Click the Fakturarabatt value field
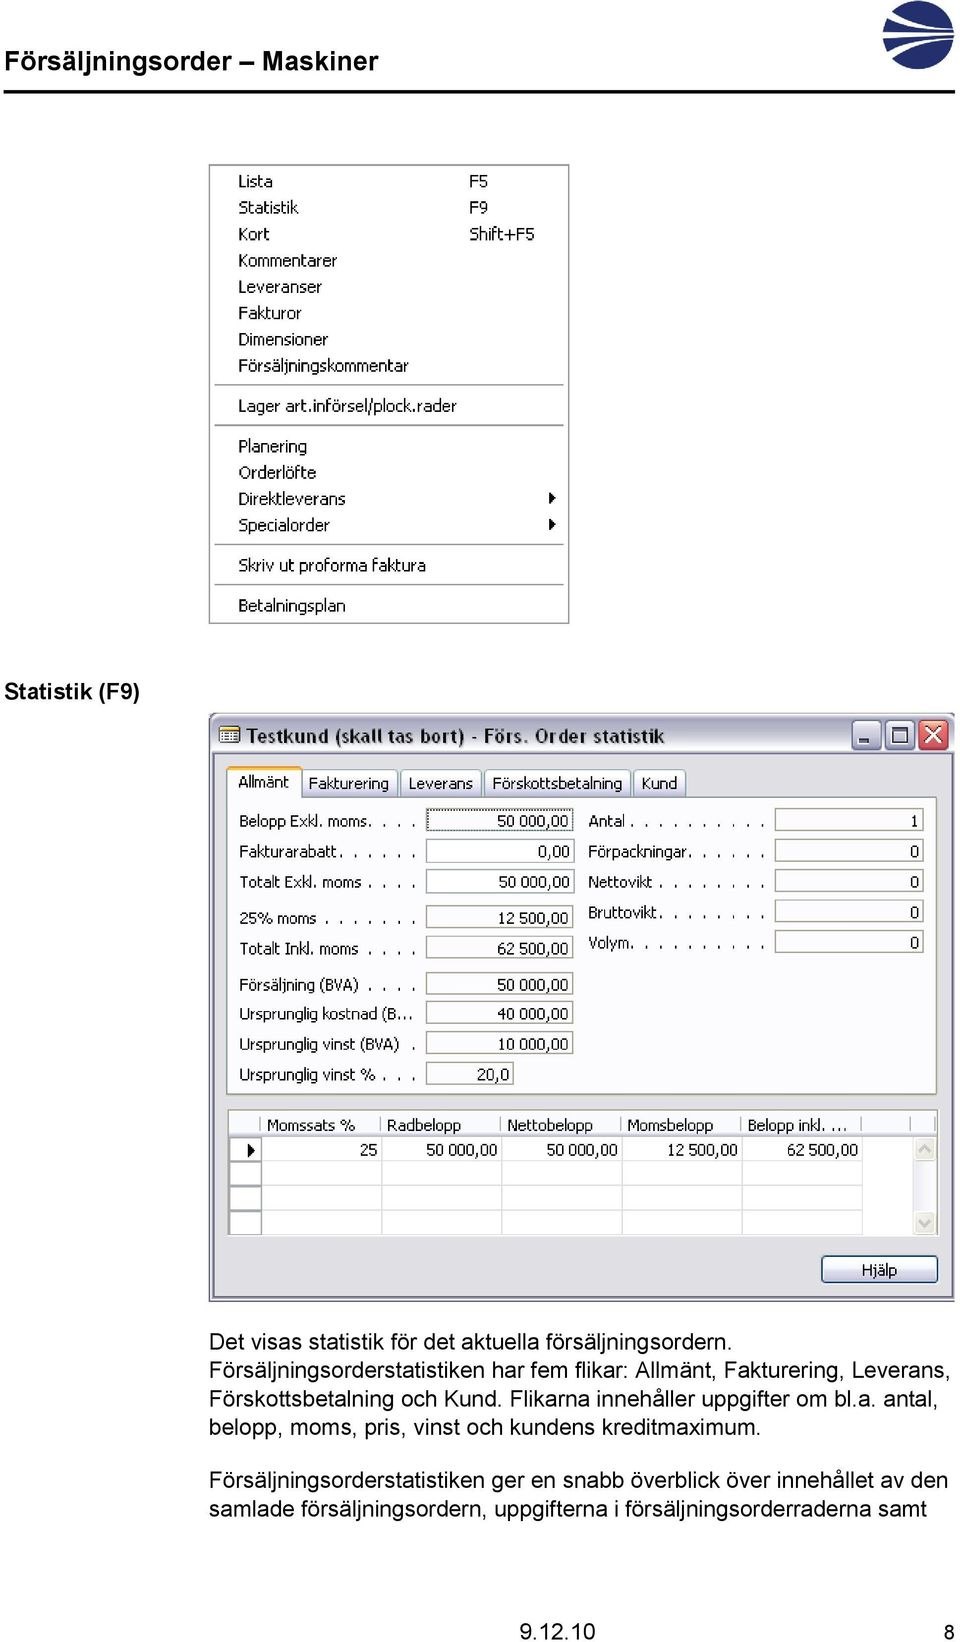 (499, 851)
